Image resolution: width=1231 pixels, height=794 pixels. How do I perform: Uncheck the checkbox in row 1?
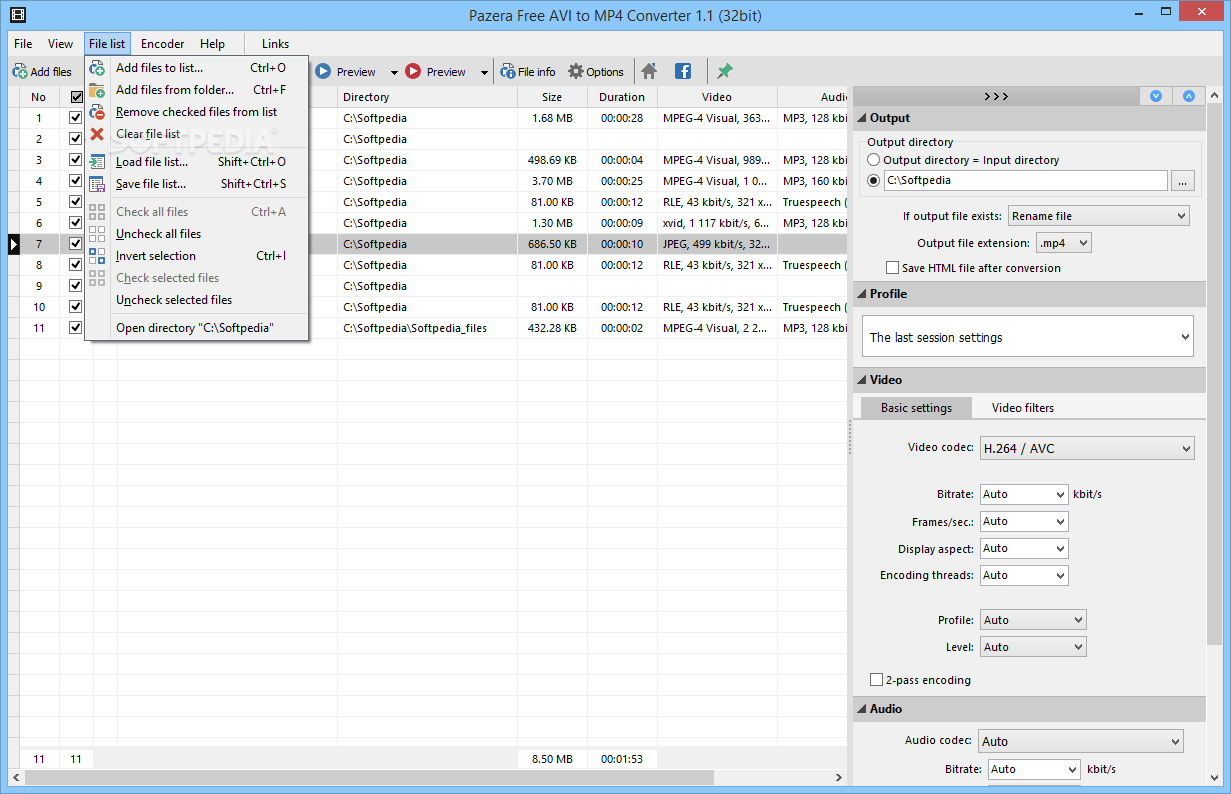coord(76,118)
